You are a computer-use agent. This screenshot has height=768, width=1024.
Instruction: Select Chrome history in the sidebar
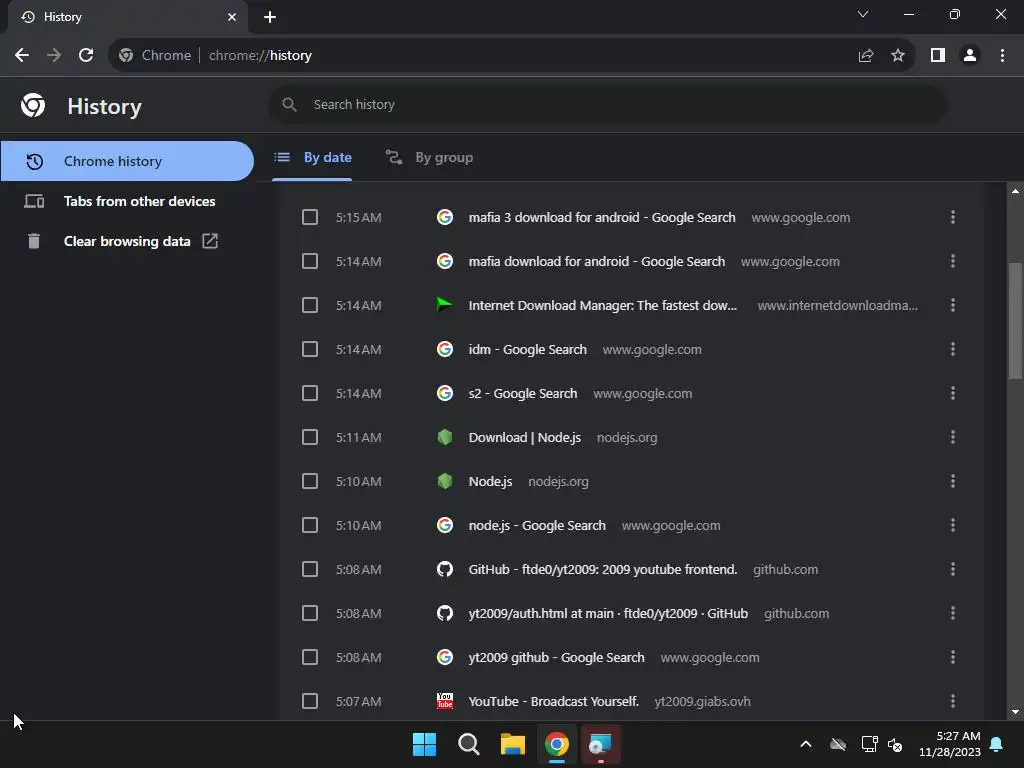pyautogui.click(x=127, y=161)
